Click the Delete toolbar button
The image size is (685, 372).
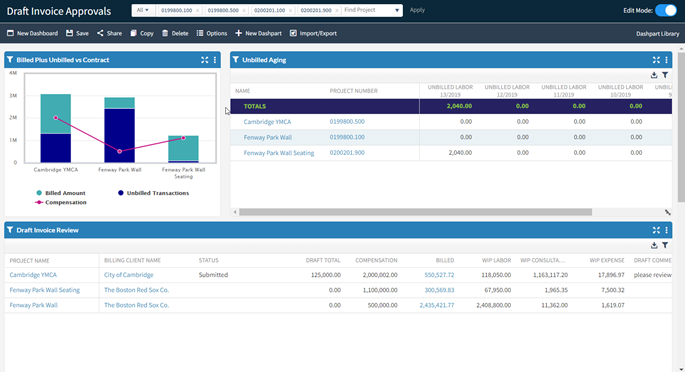pos(175,33)
